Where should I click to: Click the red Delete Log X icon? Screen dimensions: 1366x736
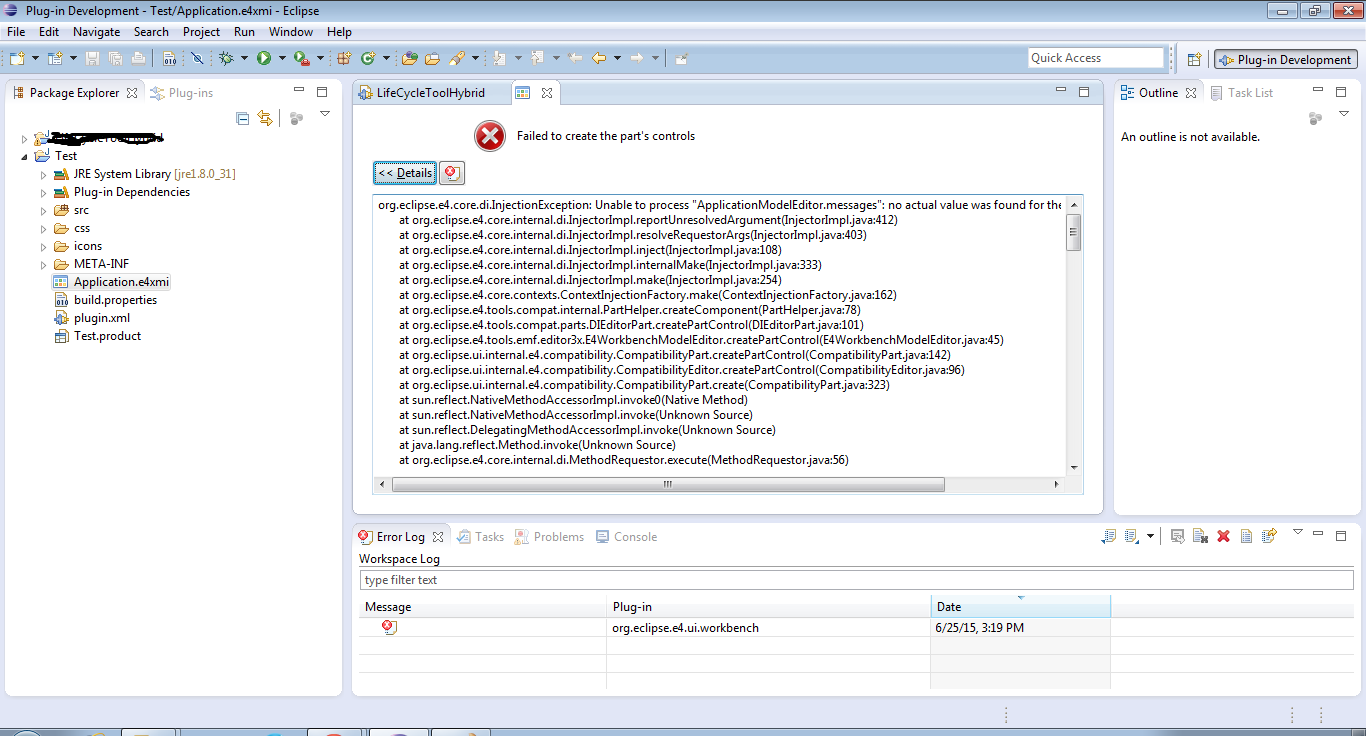(1223, 537)
